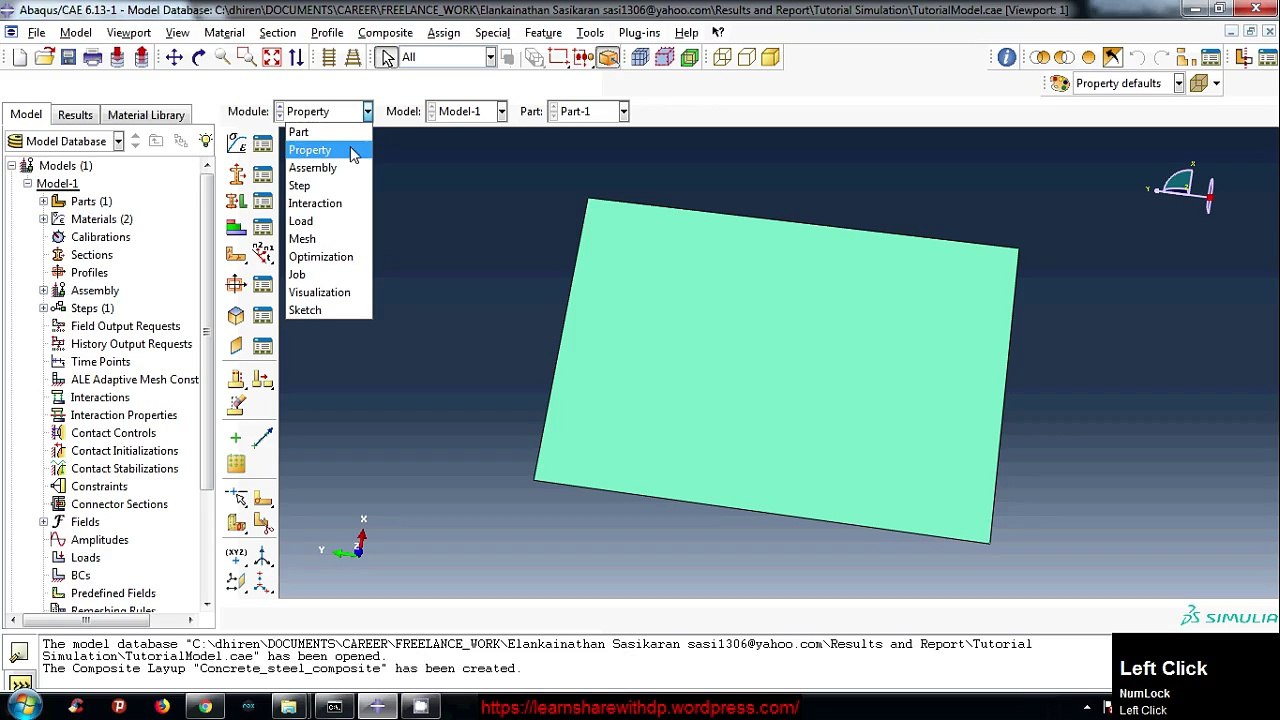Viewport: 1280px width, 720px height.
Task: Auto-fit the view icon
Action: [271, 57]
